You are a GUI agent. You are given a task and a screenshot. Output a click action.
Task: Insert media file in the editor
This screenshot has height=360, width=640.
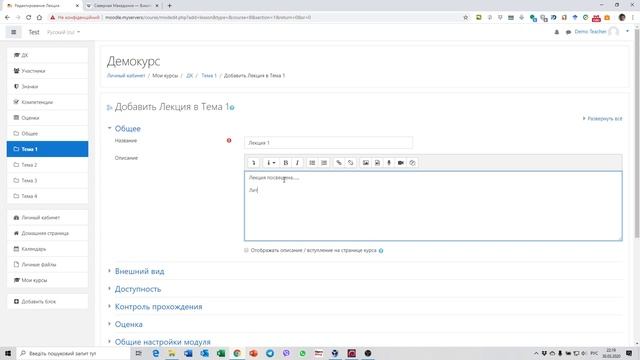click(x=377, y=163)
